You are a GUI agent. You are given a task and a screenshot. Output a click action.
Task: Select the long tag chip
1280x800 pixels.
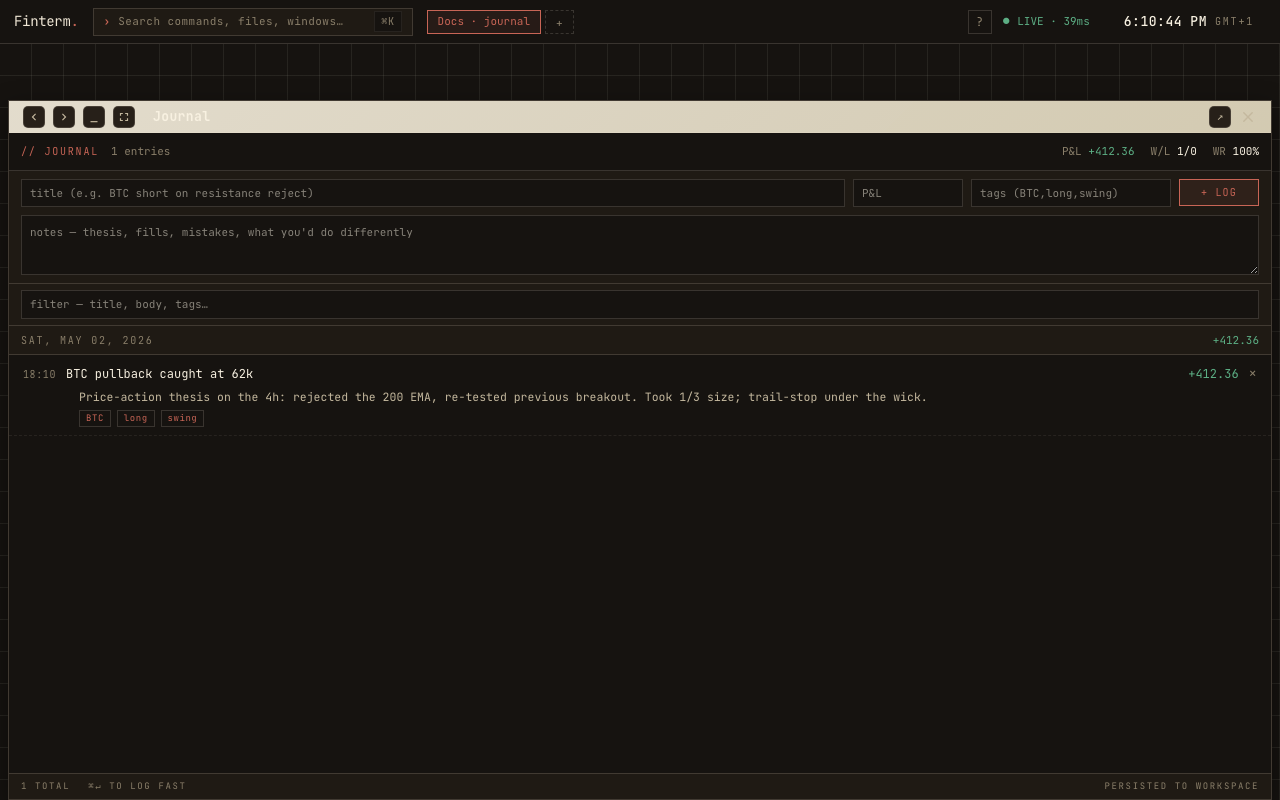(x=136, y=419)
